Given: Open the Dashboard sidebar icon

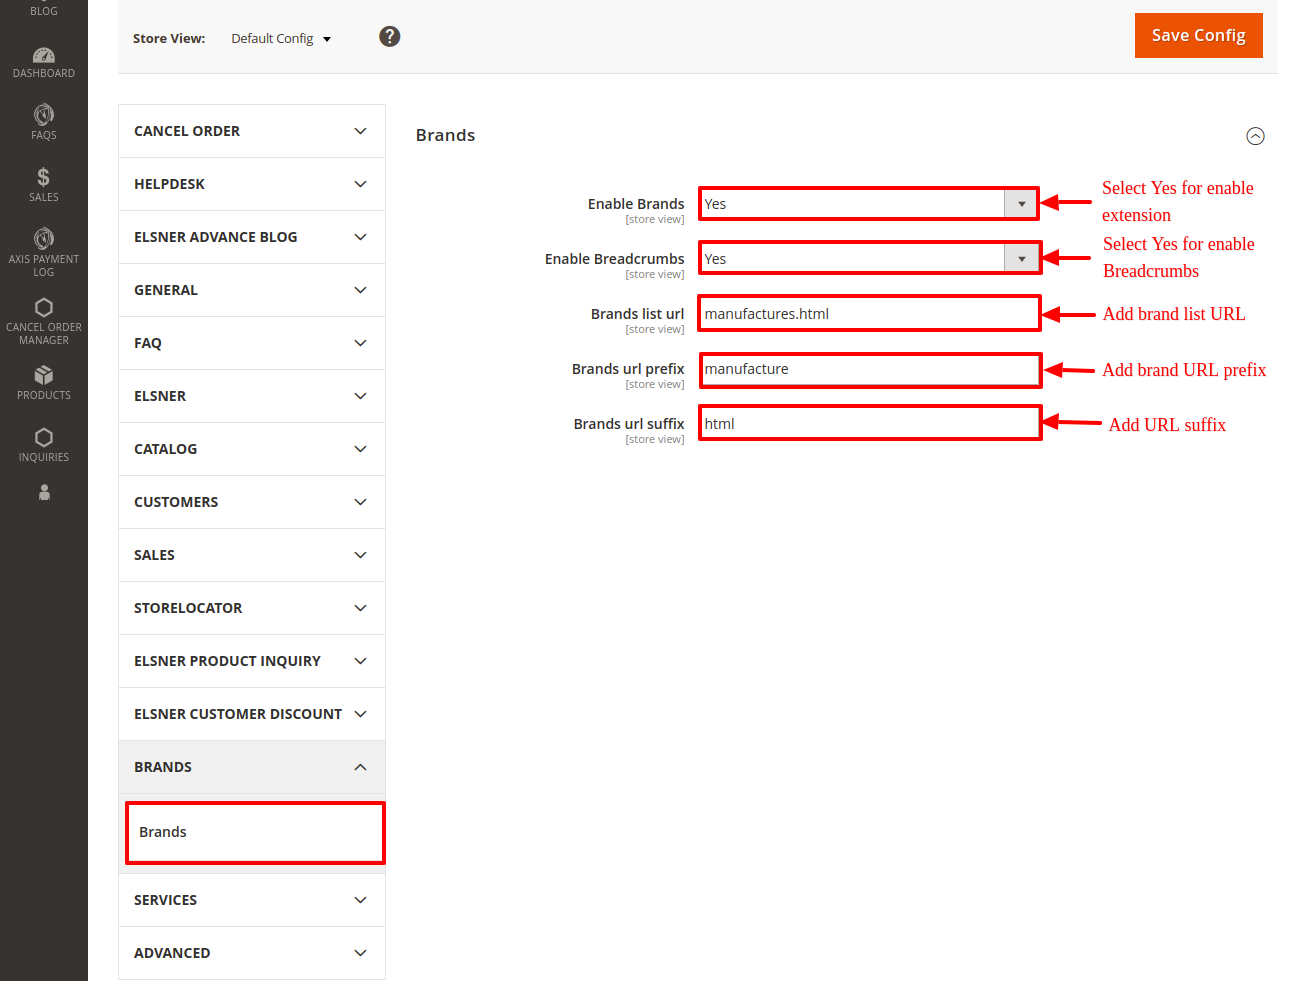Looking at the screenshot, I should 43,62.
